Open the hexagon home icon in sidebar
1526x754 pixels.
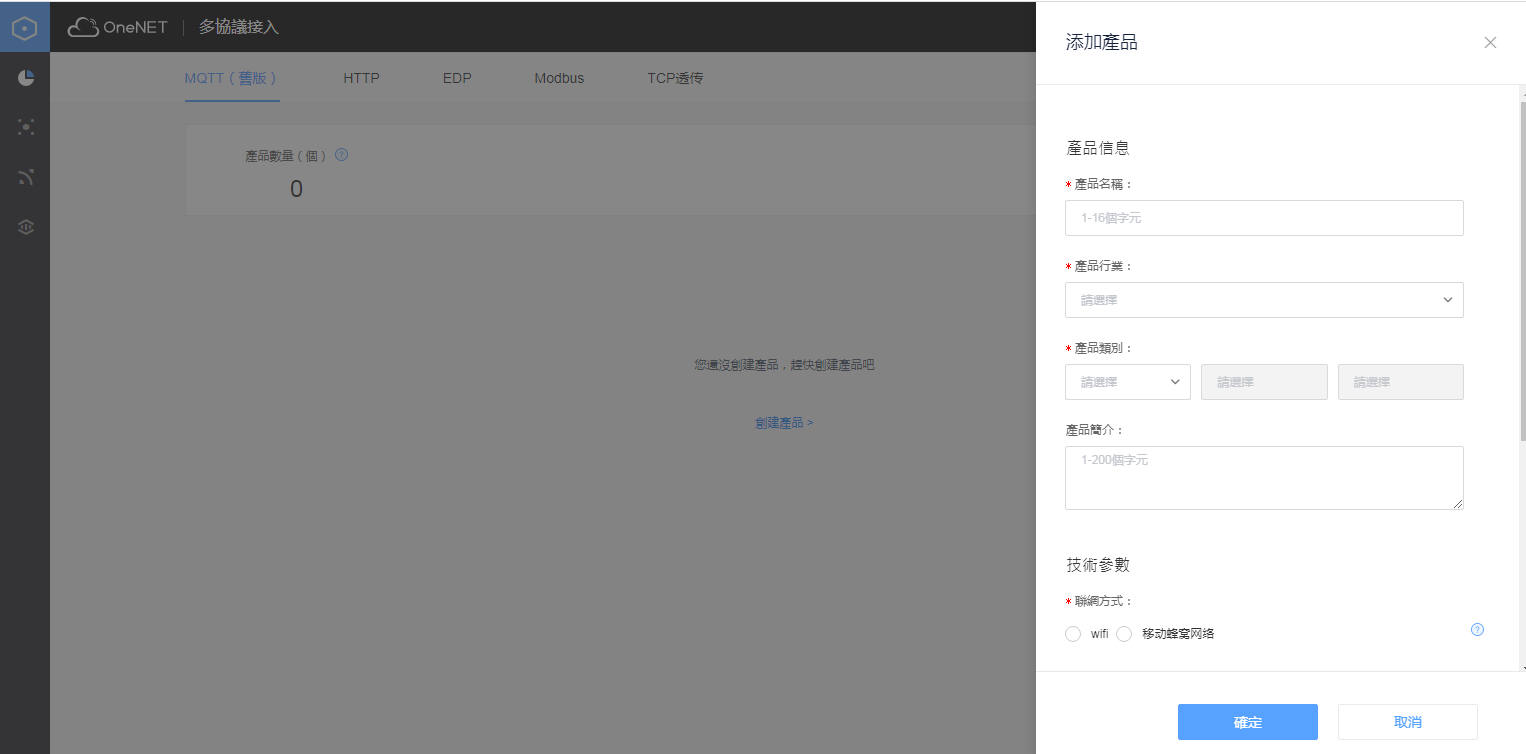click(x=25, y=28)
